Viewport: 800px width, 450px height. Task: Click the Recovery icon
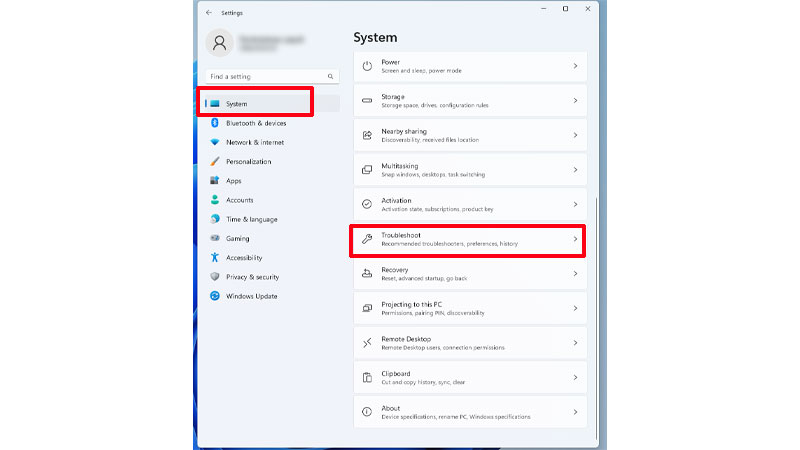(367, 273)
